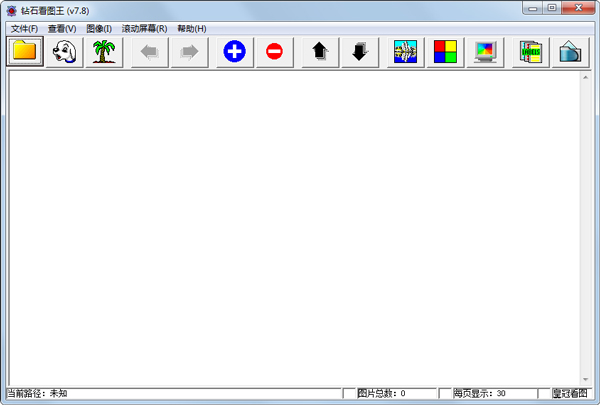Click the palm tree toolbar icon
This screenshot has height=405, width=600.
(x=103, y=51)
